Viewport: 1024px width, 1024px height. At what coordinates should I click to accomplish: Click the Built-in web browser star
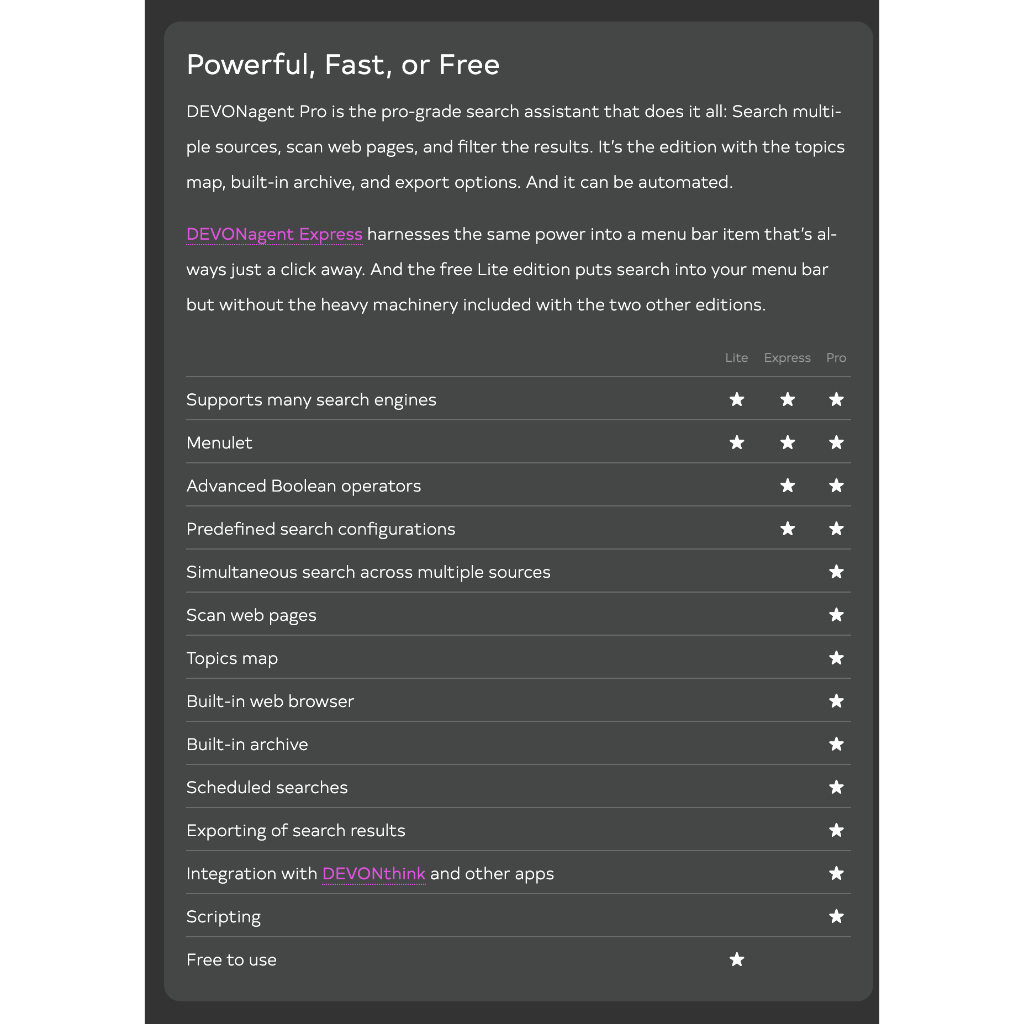pyautogui.click(x=837, y=701)
